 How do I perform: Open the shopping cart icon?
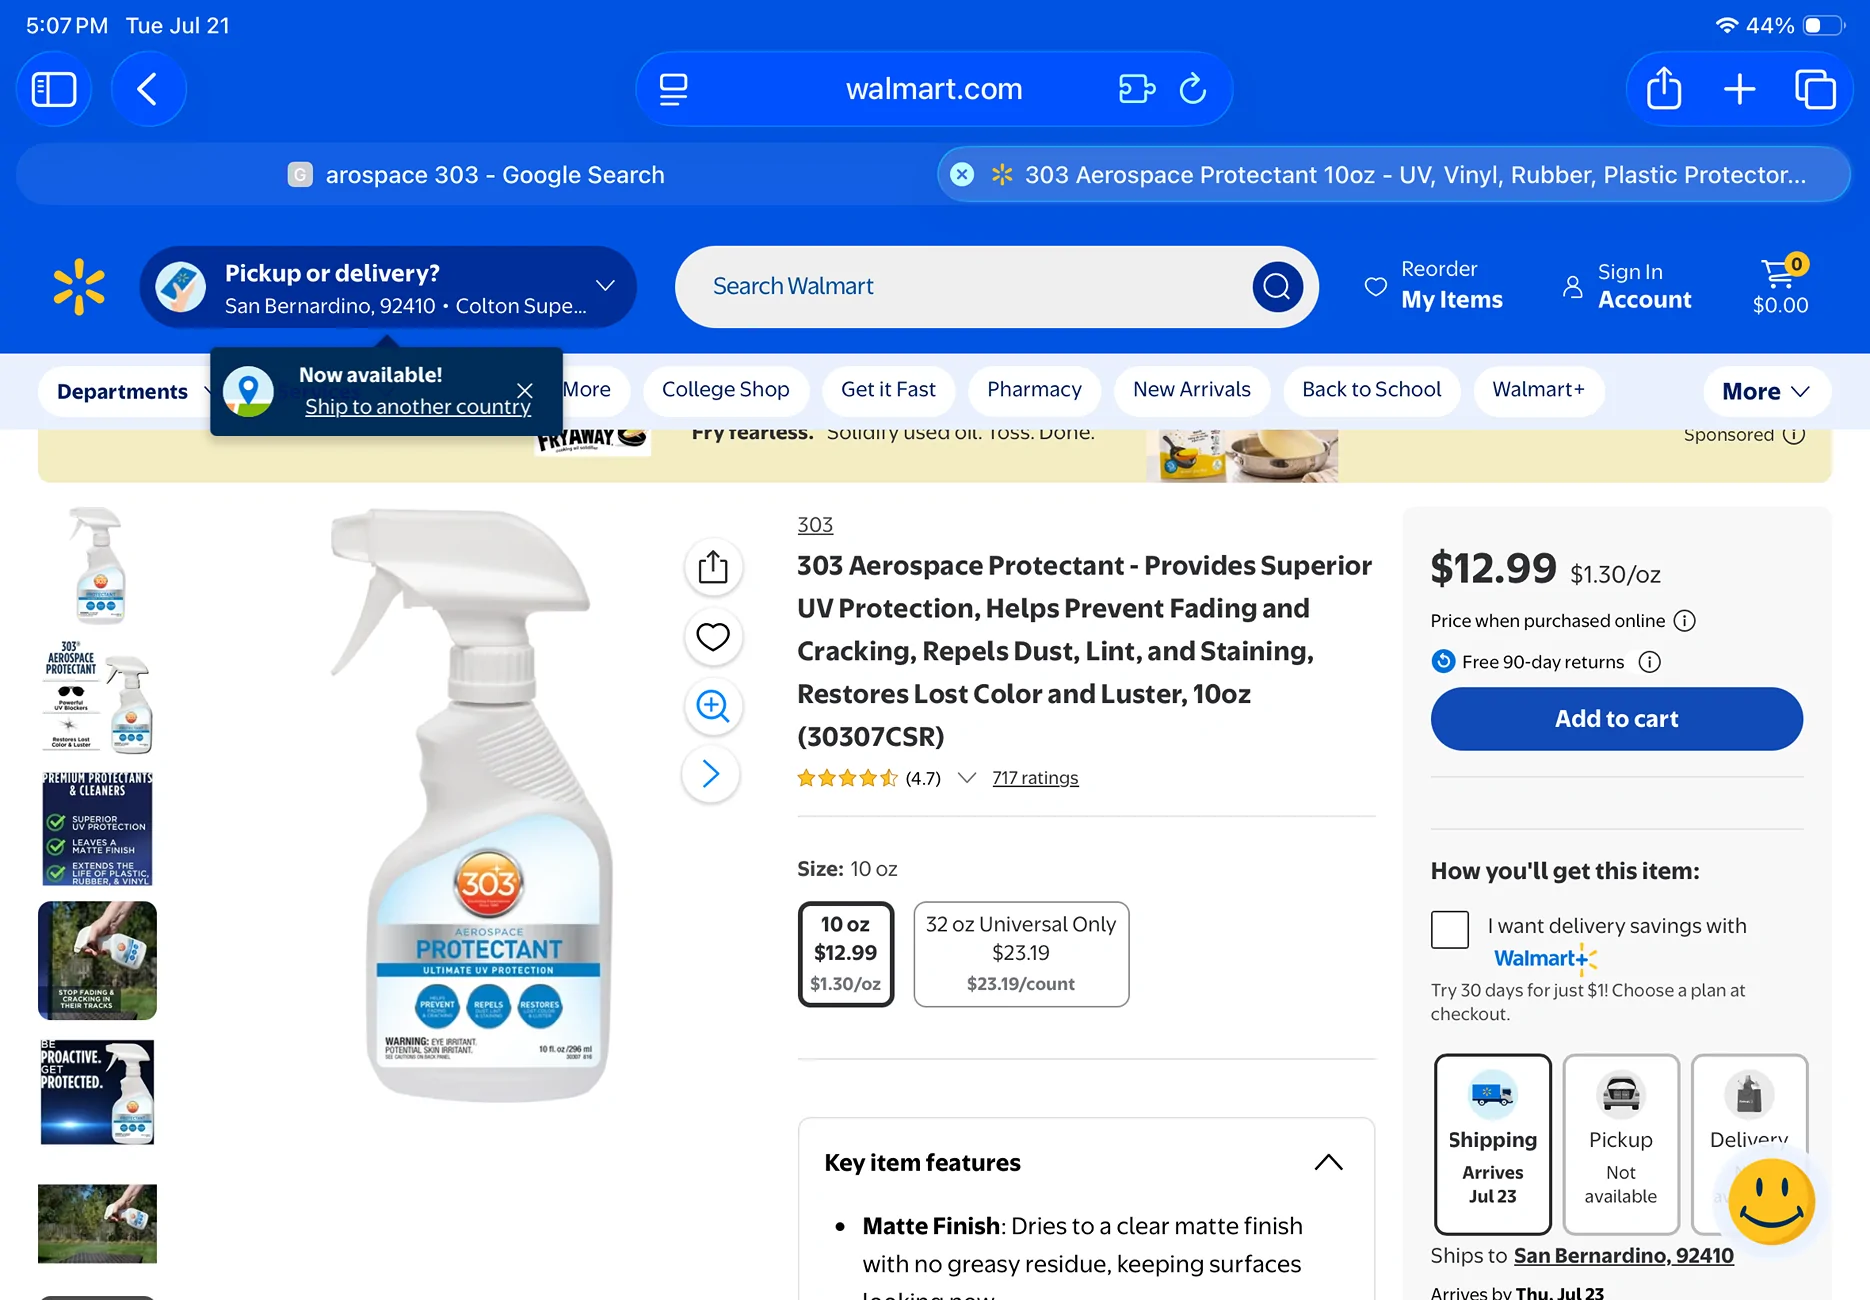[x=1781, y=286]
